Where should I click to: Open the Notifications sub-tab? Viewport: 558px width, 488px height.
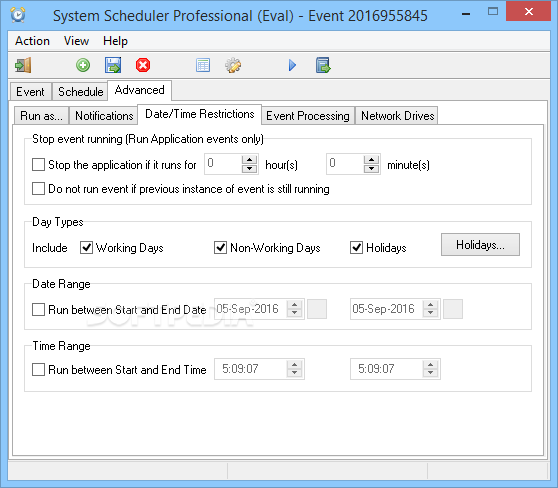click(x=104, y=116)
